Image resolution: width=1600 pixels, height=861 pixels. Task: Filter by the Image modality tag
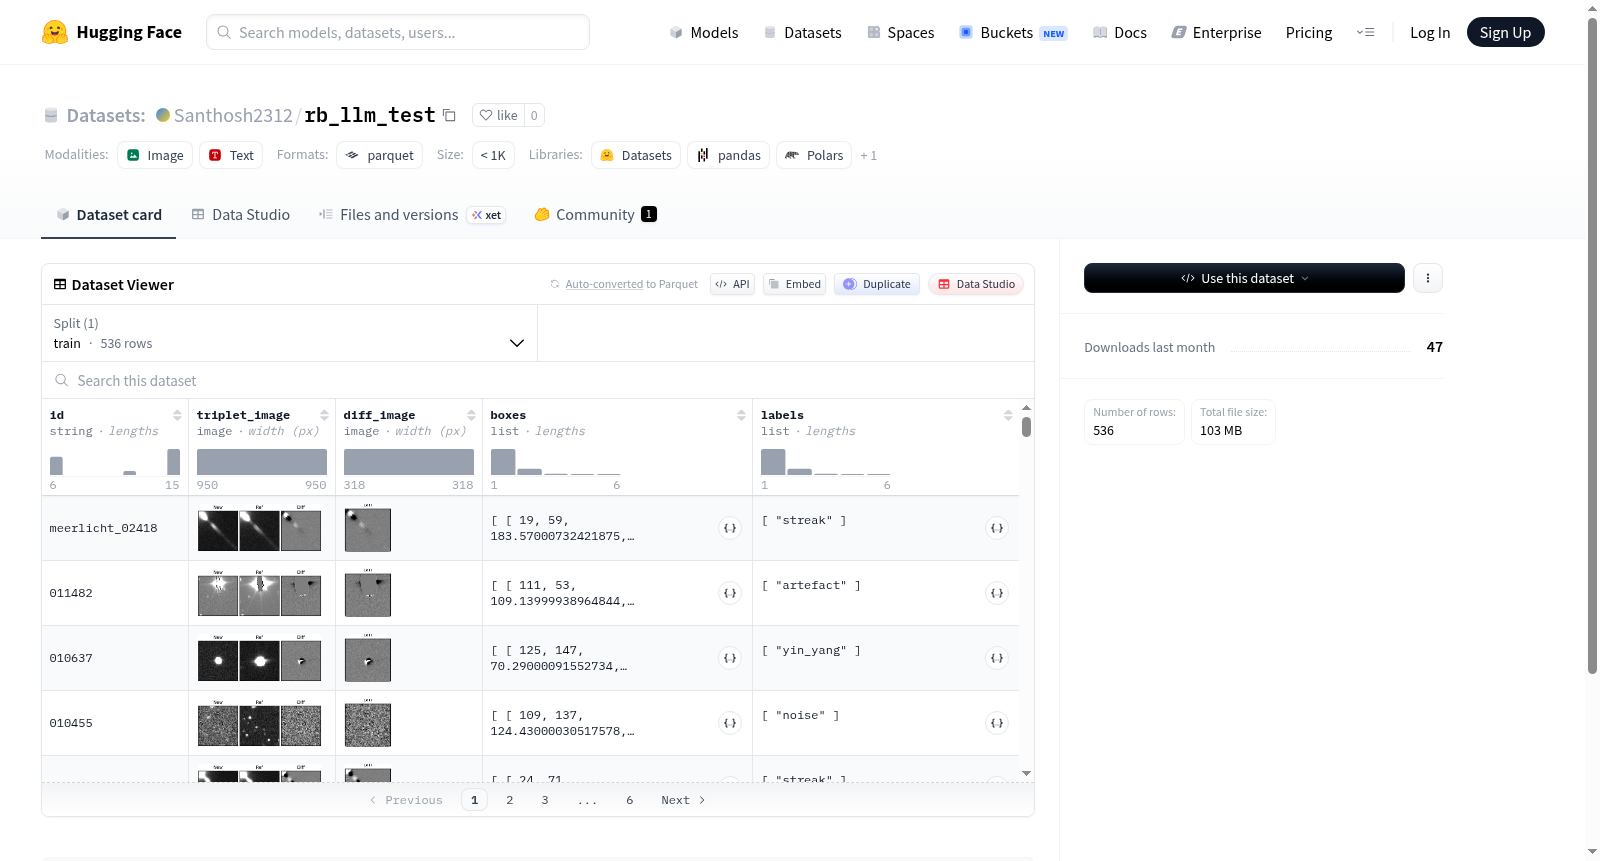(x=155, y=155)
